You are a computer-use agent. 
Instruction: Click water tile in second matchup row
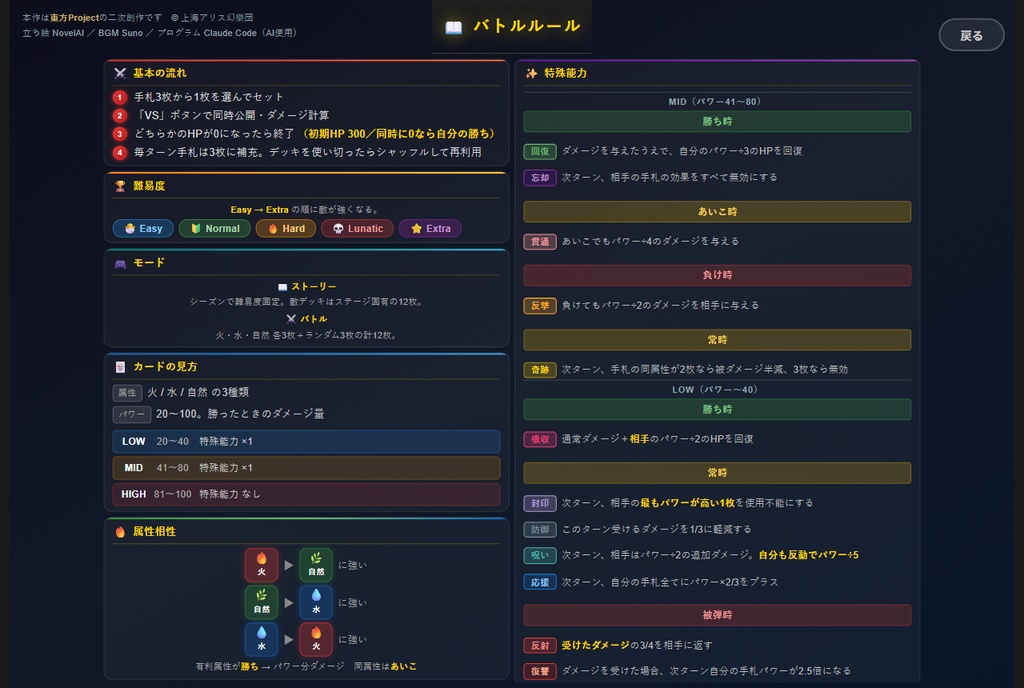point(316,602)
